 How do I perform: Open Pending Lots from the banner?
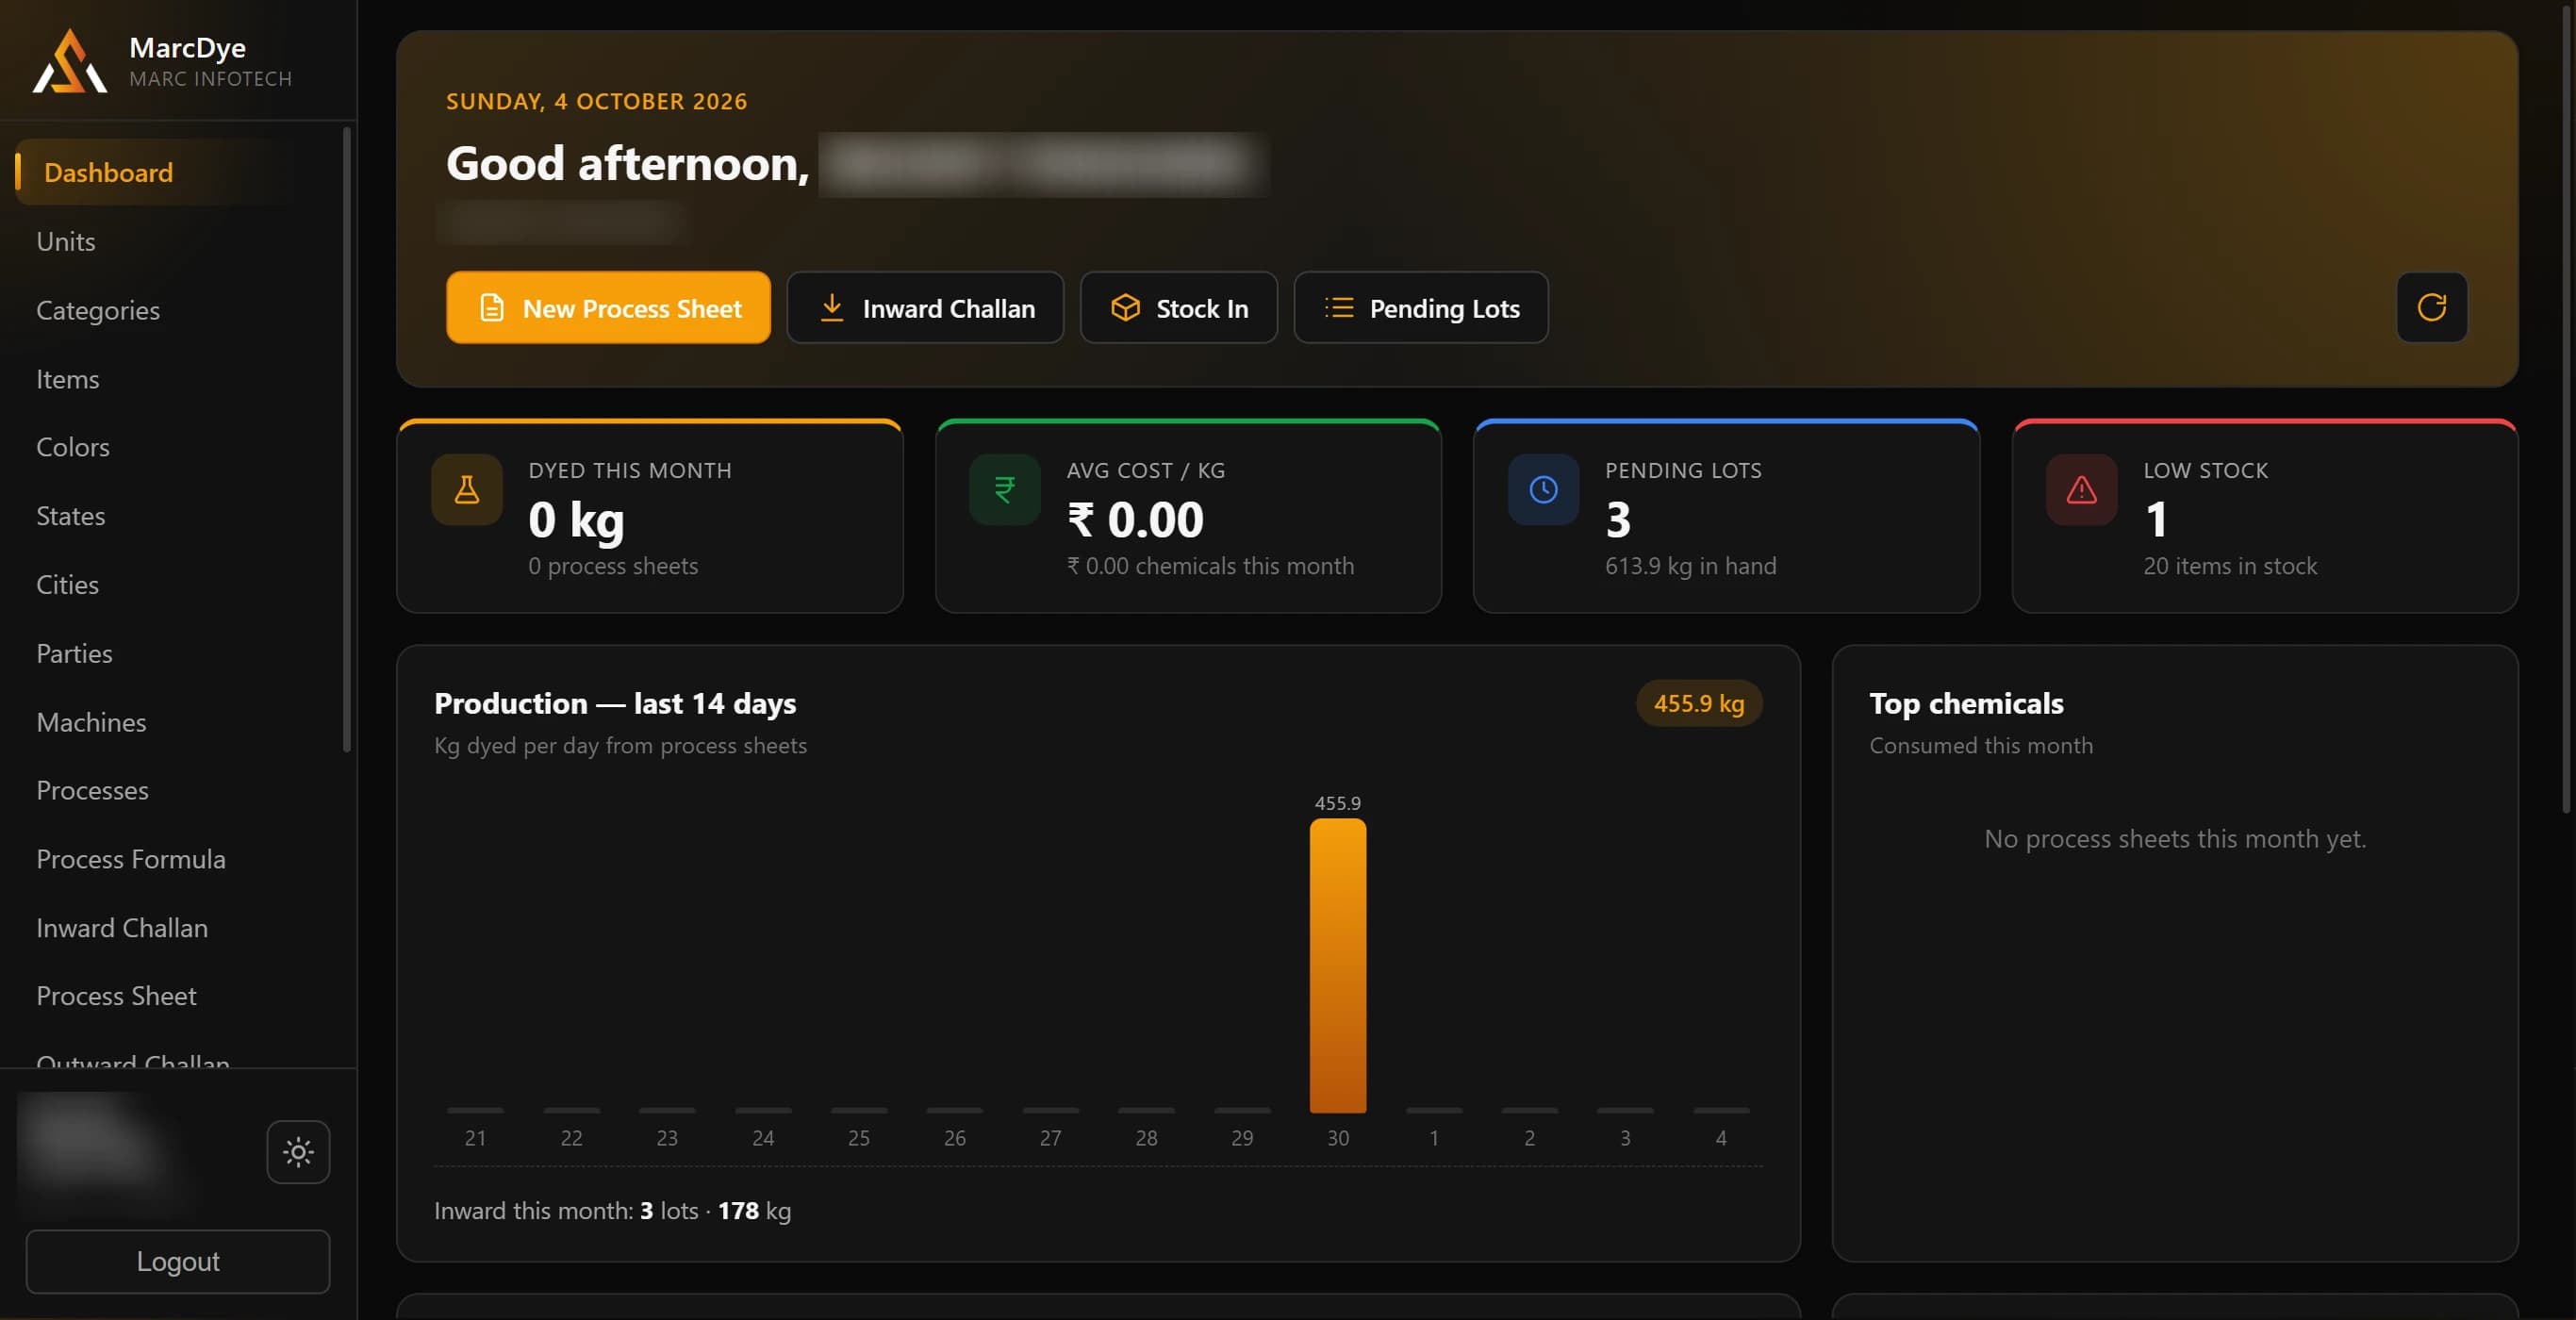click(1421, 308)
